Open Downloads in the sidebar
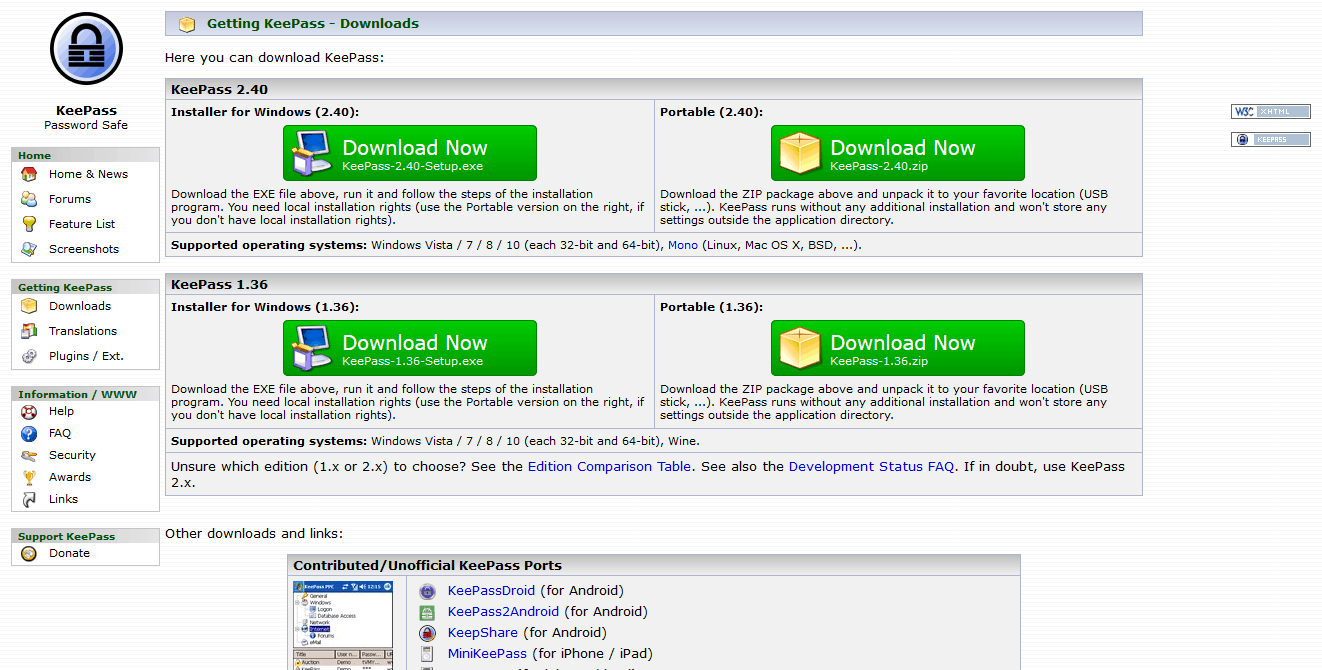Screen dimensions: 1322x670 (80, 306)
